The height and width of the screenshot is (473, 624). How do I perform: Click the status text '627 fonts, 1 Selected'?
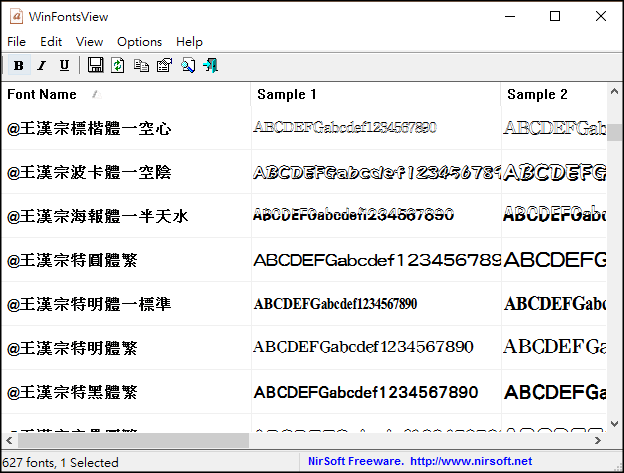60,462
